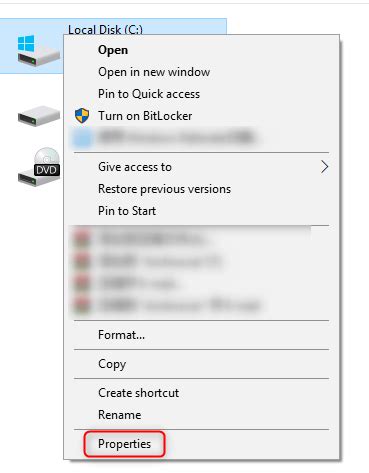Choose Pin to Quick access
Viewport: 369px width, 473px height.
pyautogui.click(x=149, y=94)
